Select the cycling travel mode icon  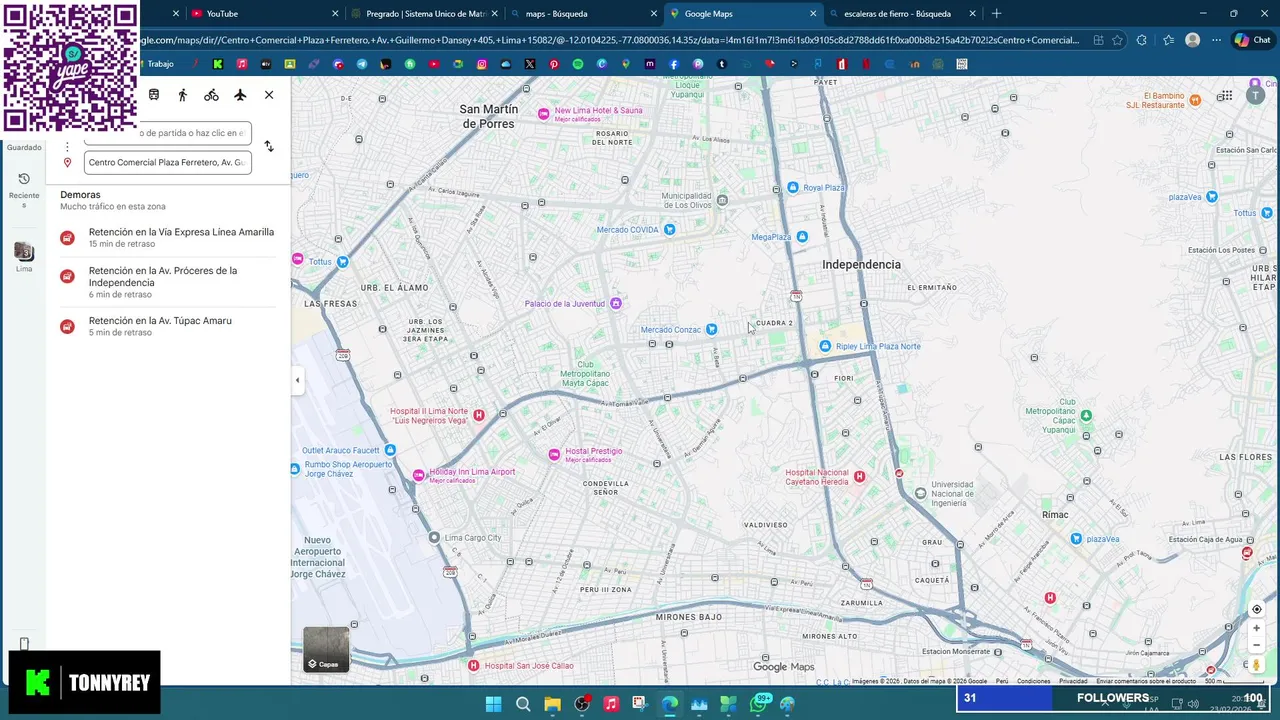(211, 95)
